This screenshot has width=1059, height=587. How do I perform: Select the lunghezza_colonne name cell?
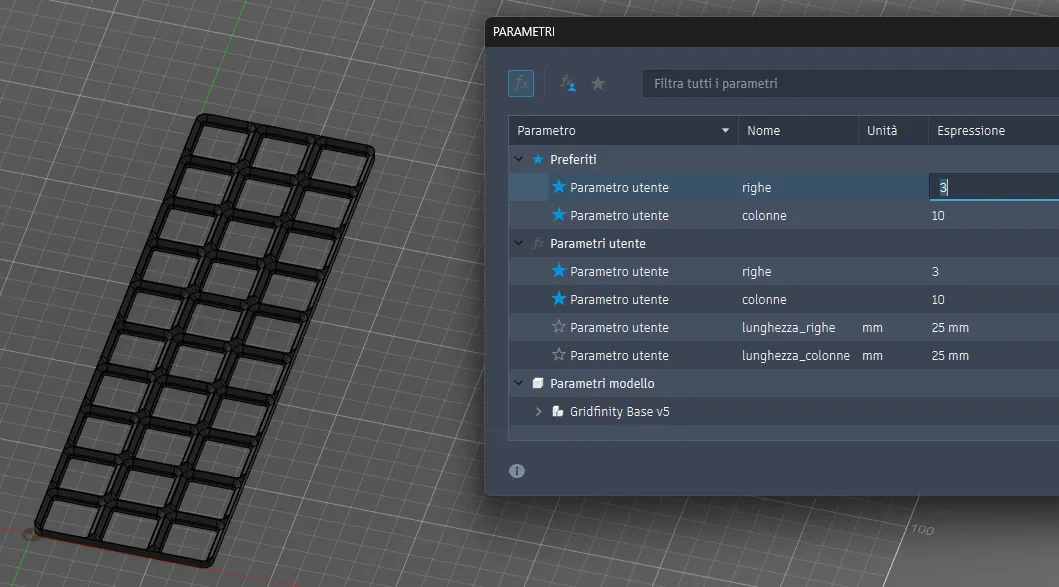coord(796,355)
